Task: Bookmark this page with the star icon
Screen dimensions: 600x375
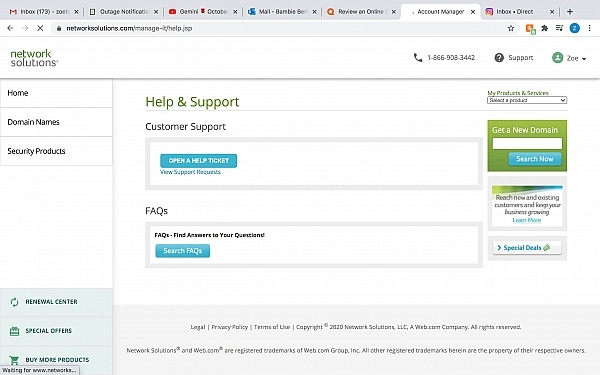Action: pos(510,28)
